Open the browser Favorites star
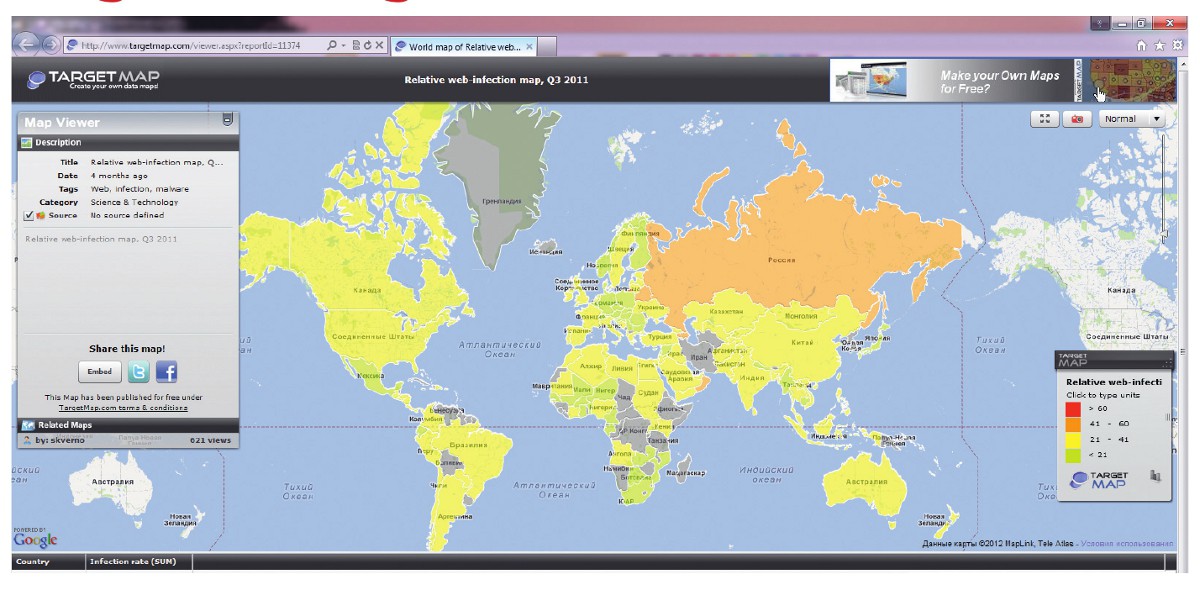The height and width of the screenshot is (590, 1200). [x=1159, y=46]
